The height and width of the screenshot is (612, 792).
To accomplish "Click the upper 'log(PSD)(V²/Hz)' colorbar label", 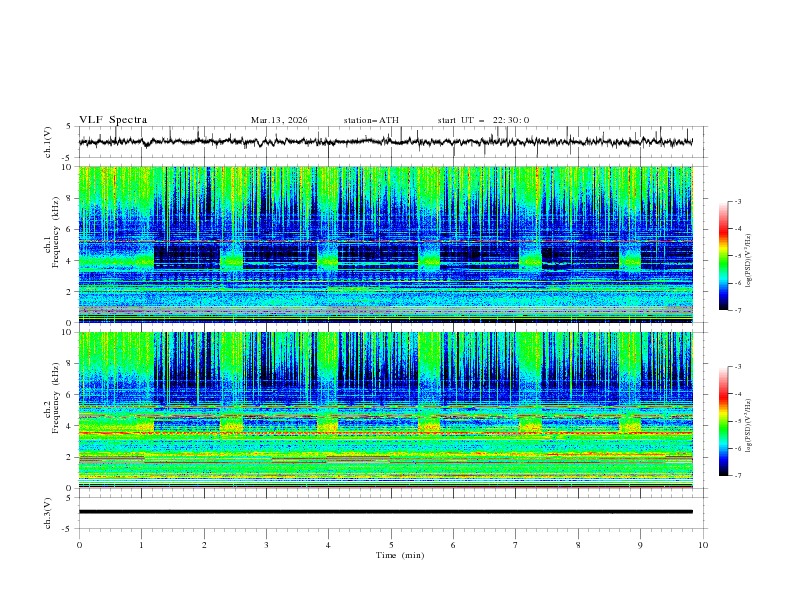I will pyautogui.click(x=749, y=261).
